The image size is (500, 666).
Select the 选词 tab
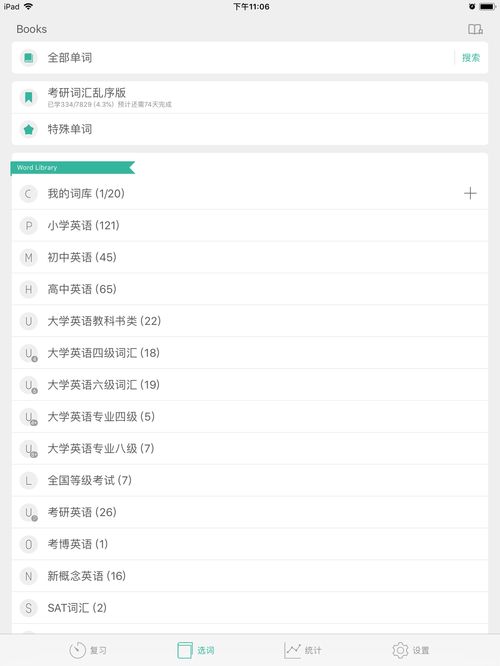tap(195, 650)
